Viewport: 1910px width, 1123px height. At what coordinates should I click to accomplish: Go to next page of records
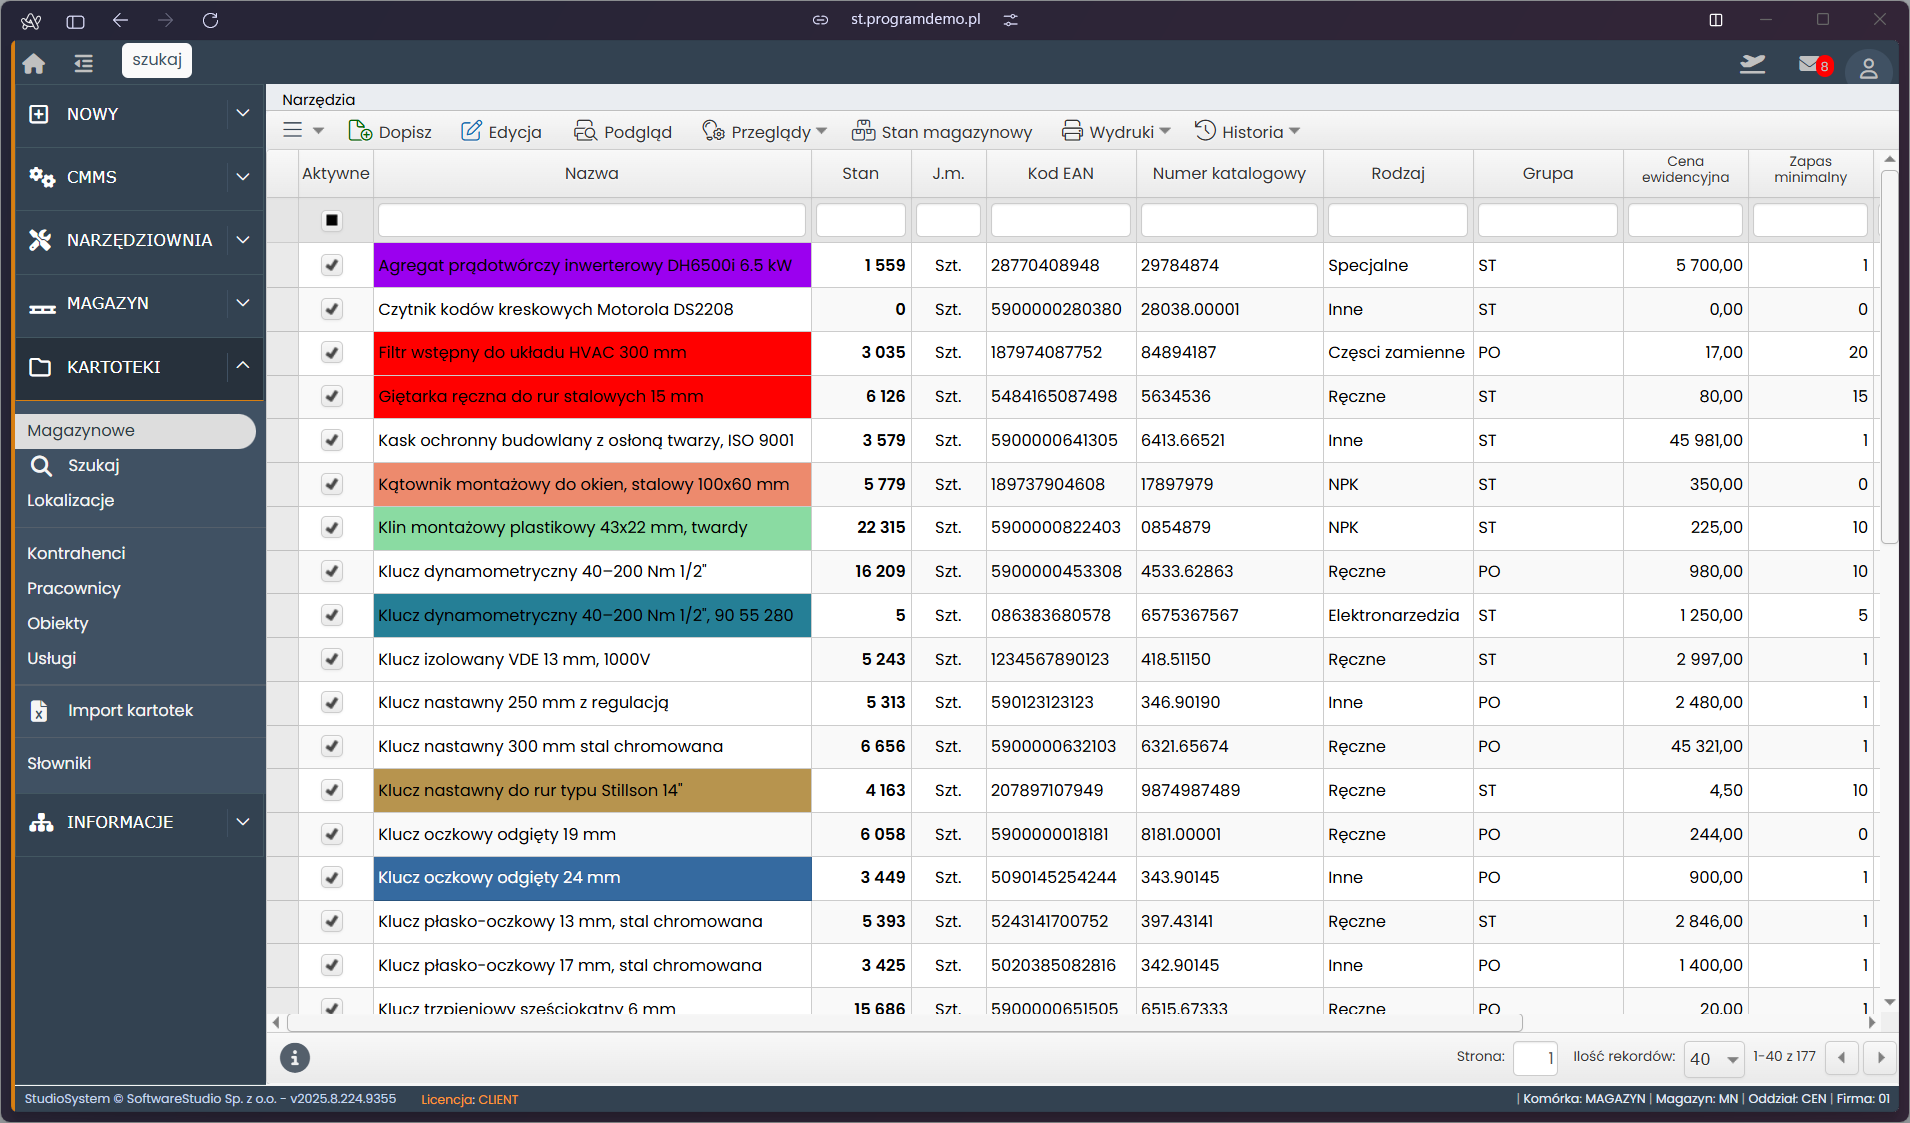tap(1880, 1057)
